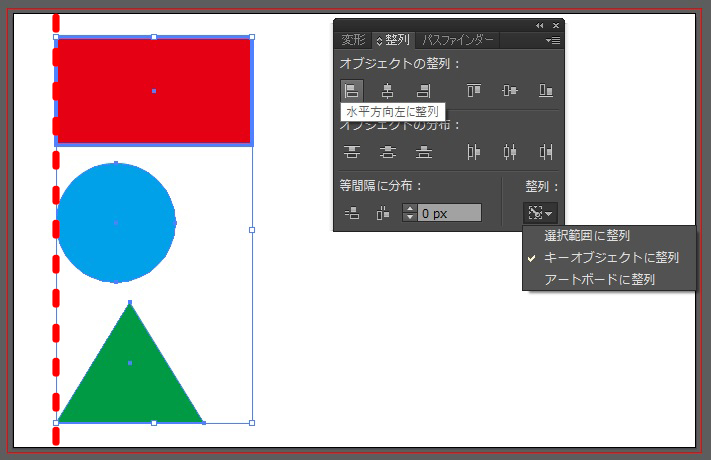Open the align panel options menu
The image size is (711, 460).
click(553, 41)
